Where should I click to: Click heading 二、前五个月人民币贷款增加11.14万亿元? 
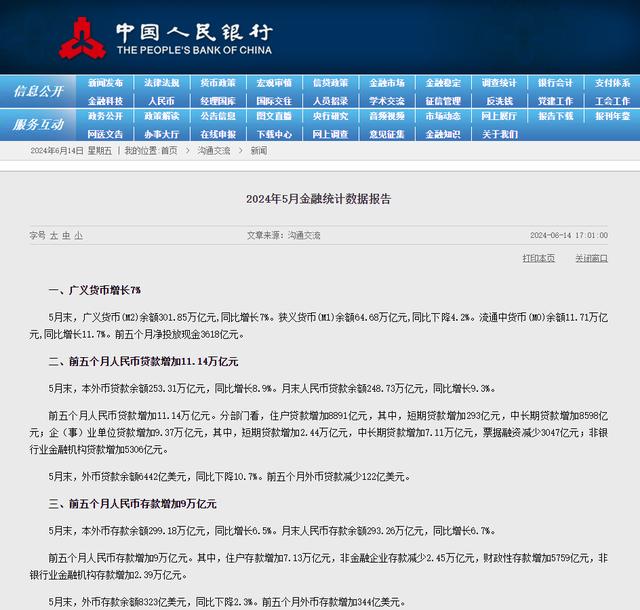143,361
